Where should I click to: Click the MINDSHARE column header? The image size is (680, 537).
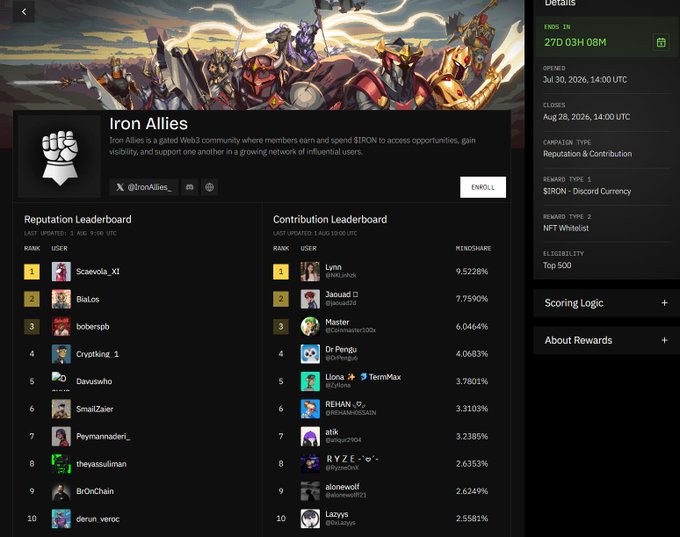[473, 248]
